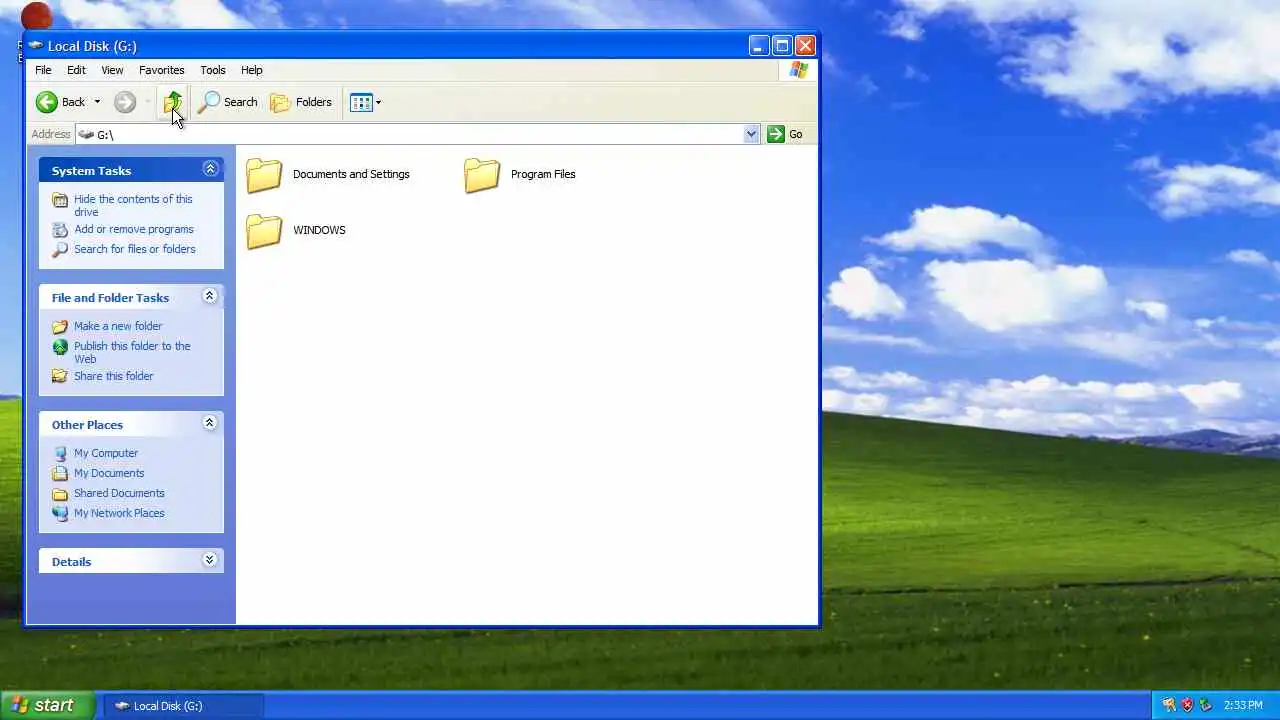Collapse the System Tasks panel

pyautogui.click(x=210, y=169)
